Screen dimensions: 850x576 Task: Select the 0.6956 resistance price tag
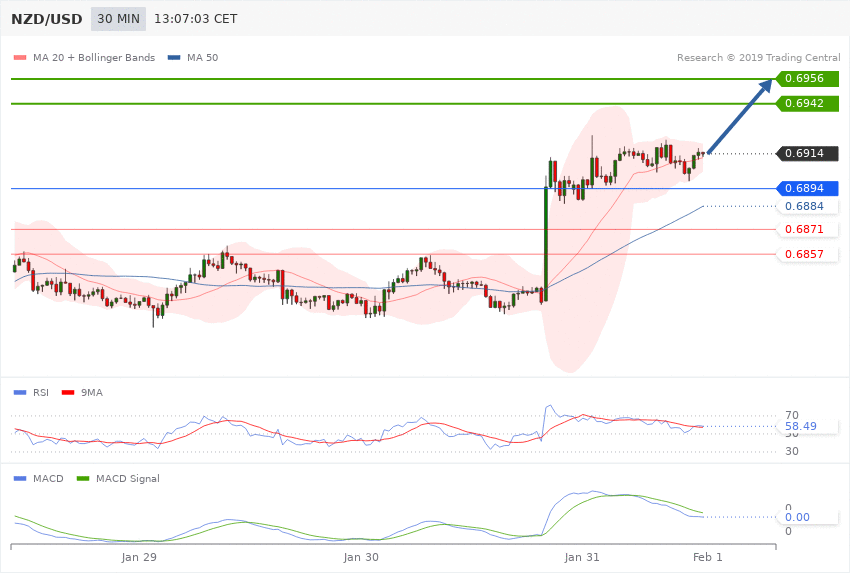click(x=808, y=79)
